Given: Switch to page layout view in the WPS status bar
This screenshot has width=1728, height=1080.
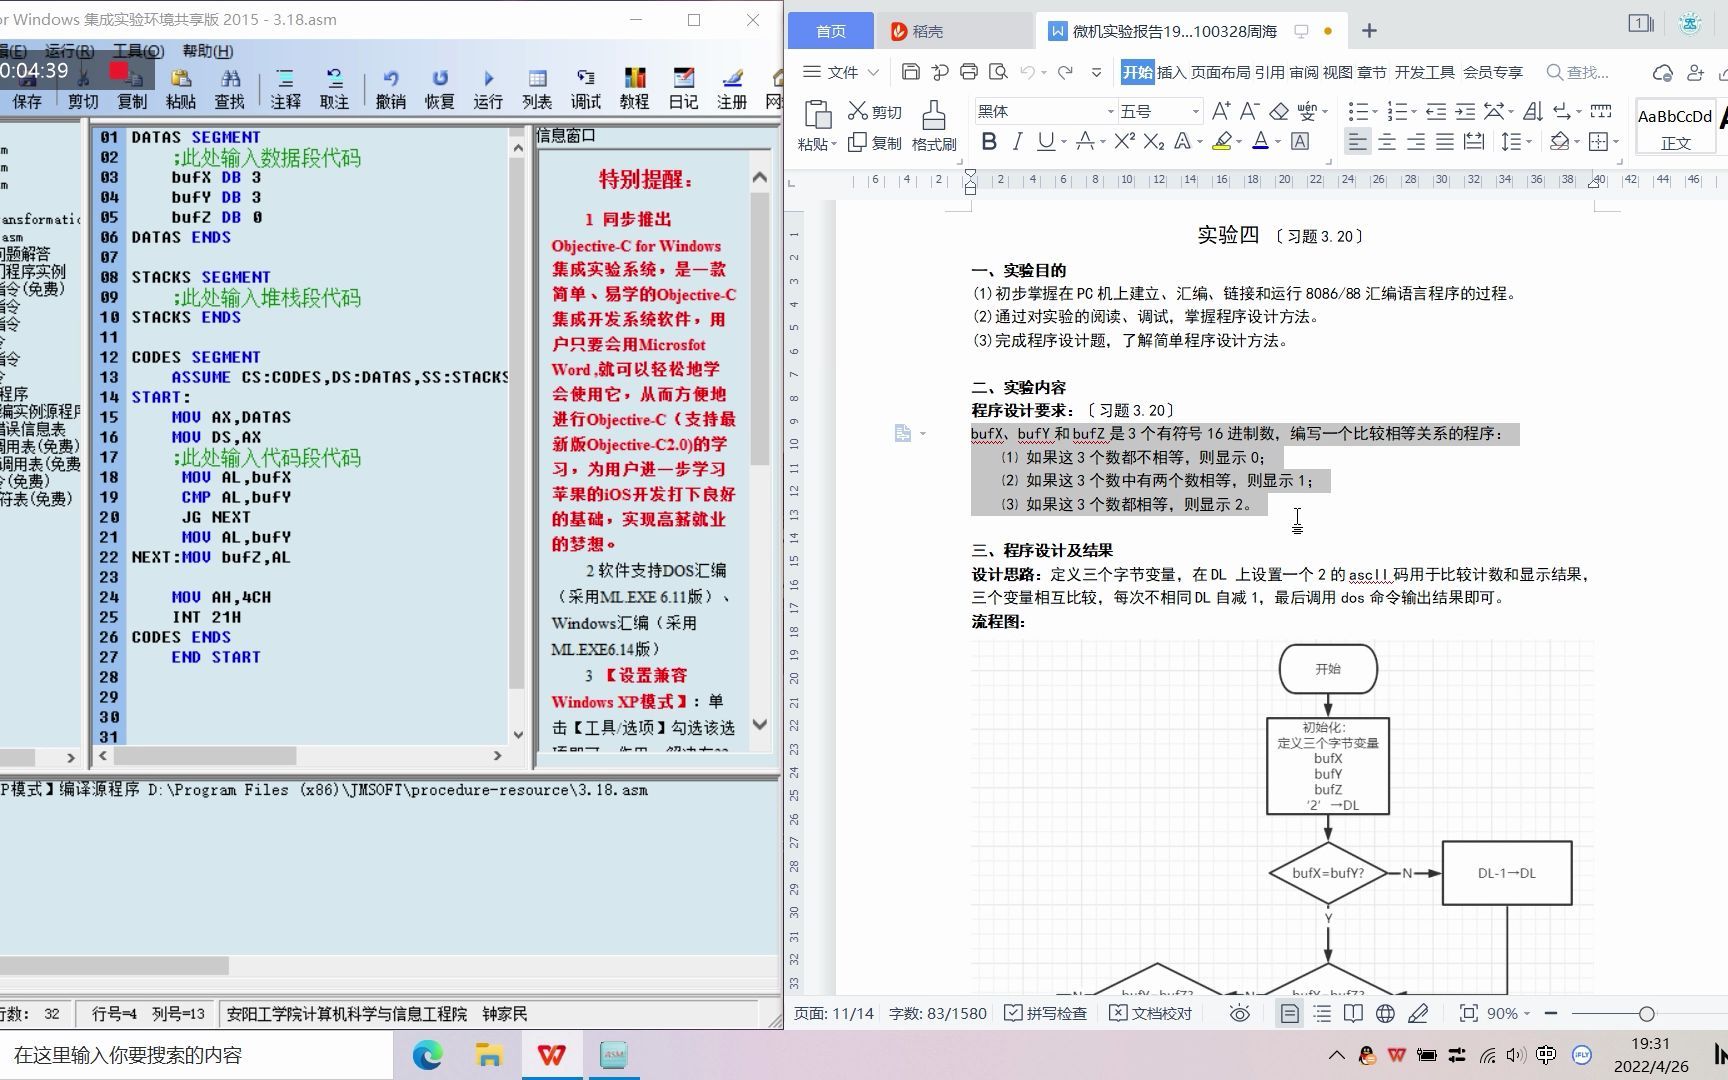Looking at the screenshot, I should [x=1290, y=1013].
